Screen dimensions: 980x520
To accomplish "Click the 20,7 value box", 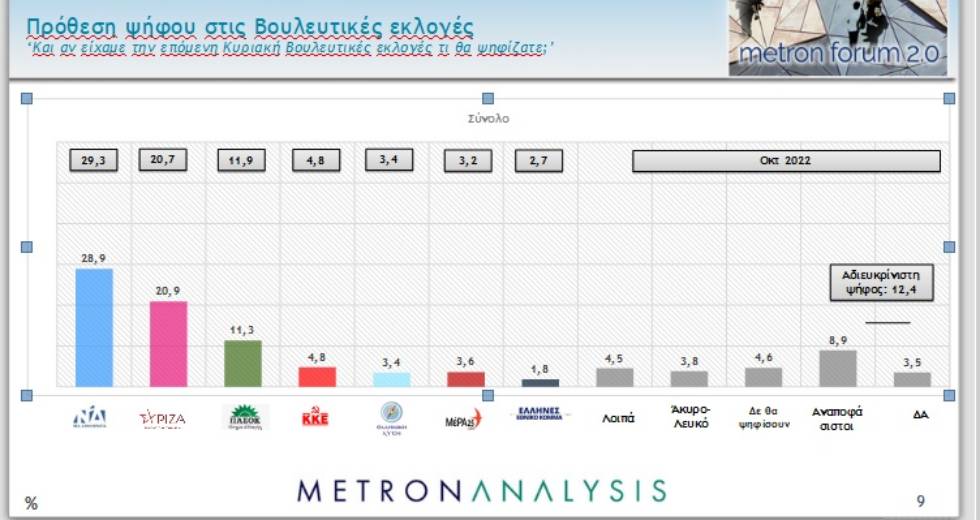I will point(162,160).
